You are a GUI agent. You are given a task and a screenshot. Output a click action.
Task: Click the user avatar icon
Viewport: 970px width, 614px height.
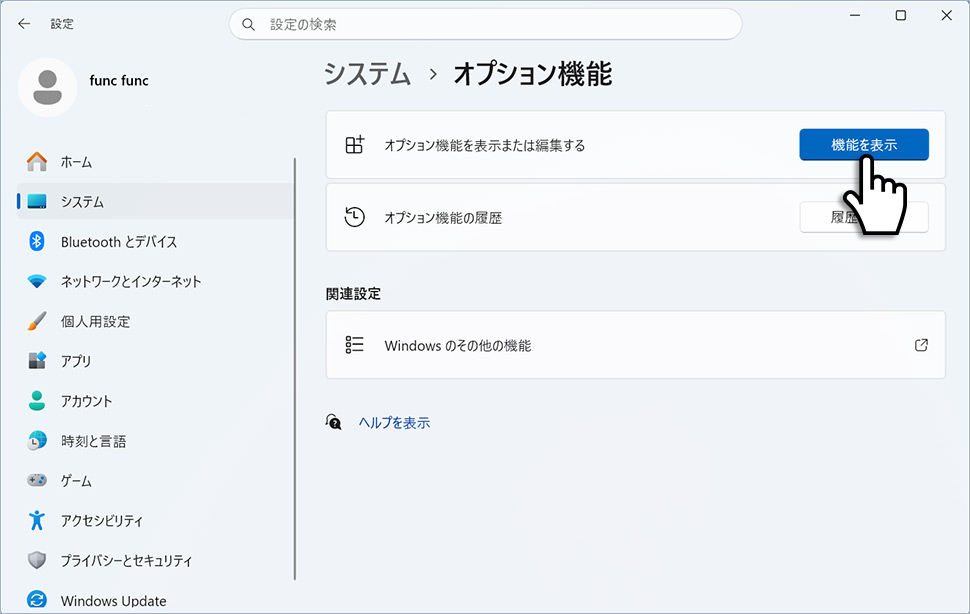[x=48, y=87]
